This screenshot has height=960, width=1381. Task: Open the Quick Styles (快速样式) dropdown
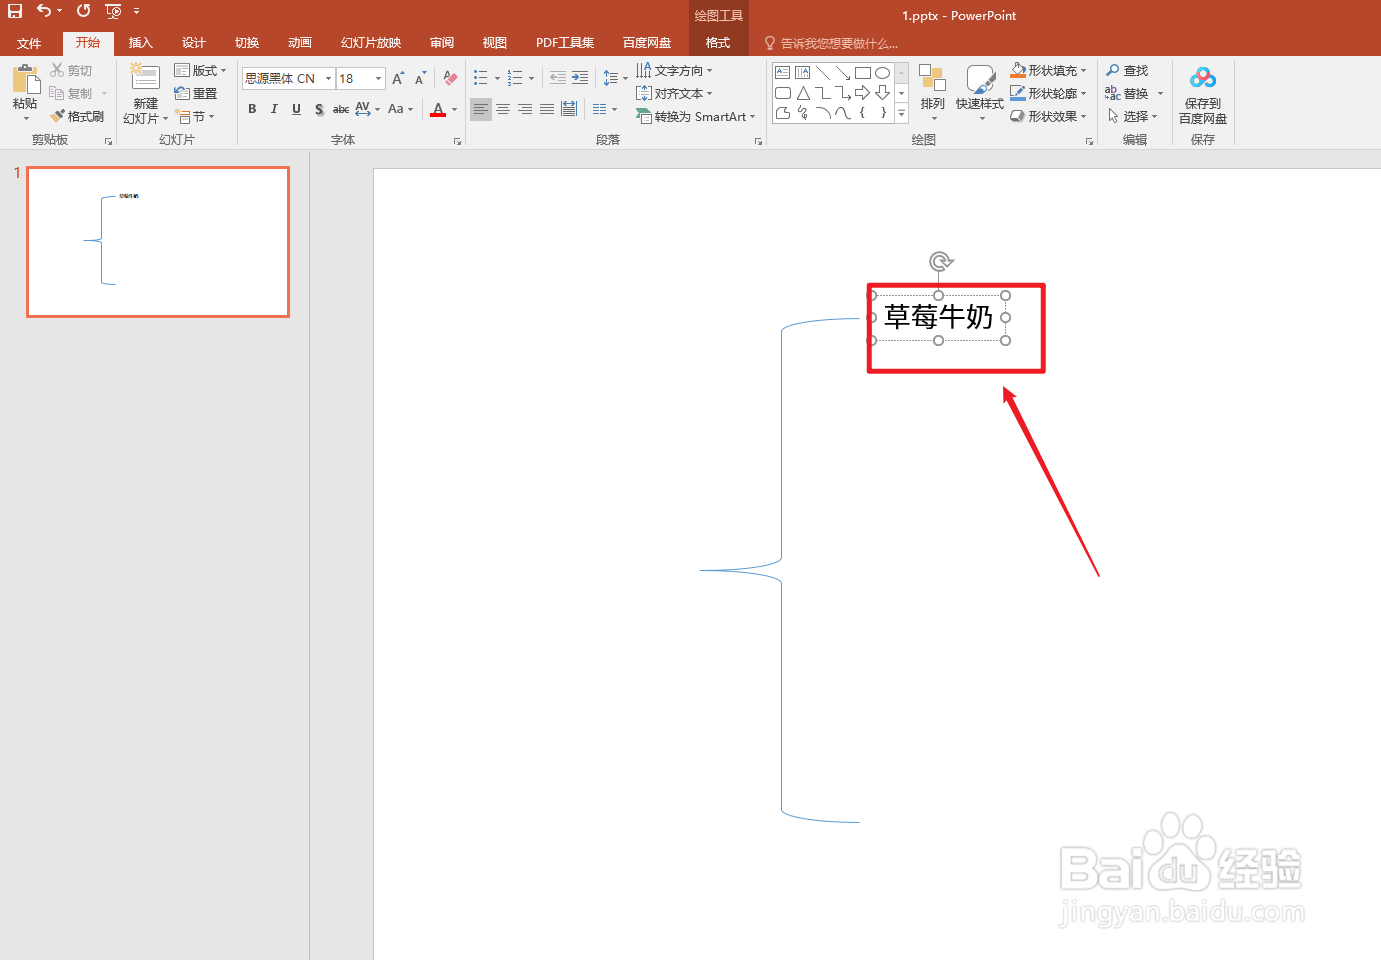[980, 94]
